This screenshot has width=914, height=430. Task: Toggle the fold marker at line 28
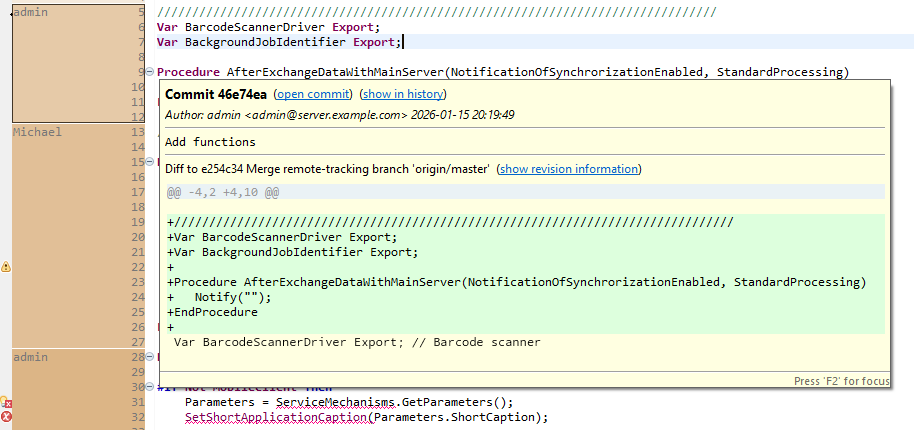(x=150, y=357)
